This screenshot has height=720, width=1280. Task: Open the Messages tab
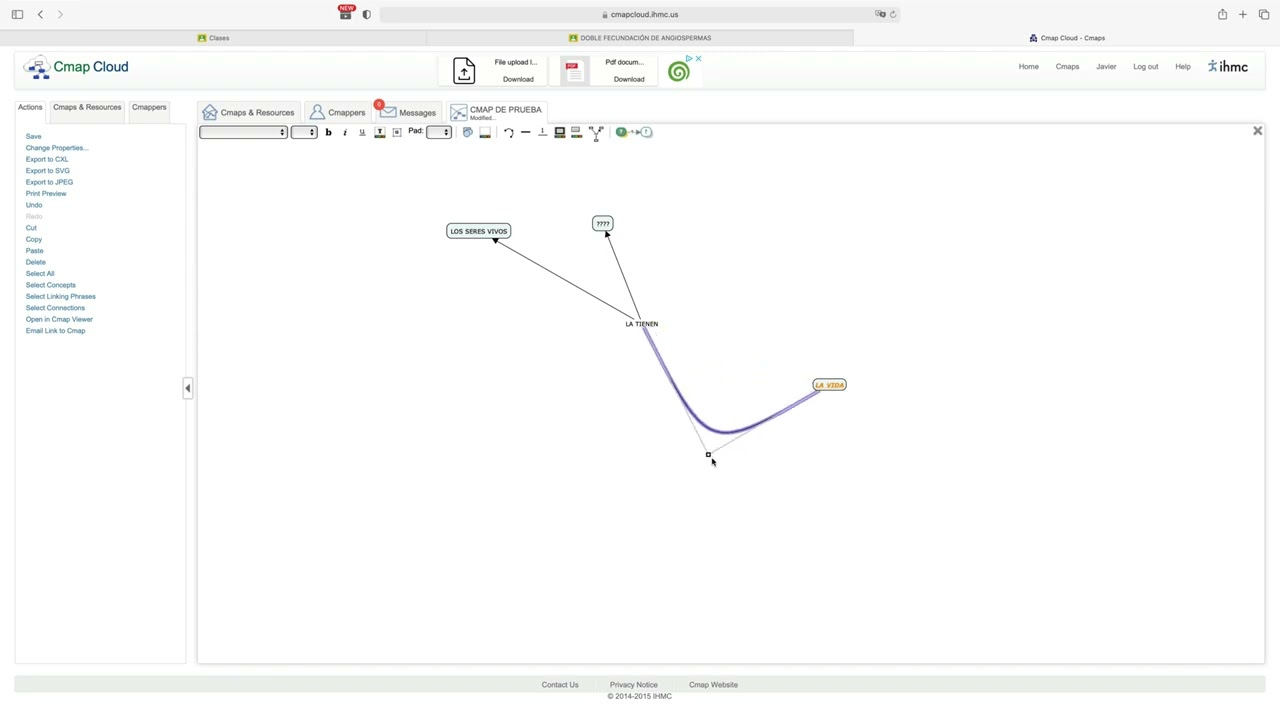408,112
